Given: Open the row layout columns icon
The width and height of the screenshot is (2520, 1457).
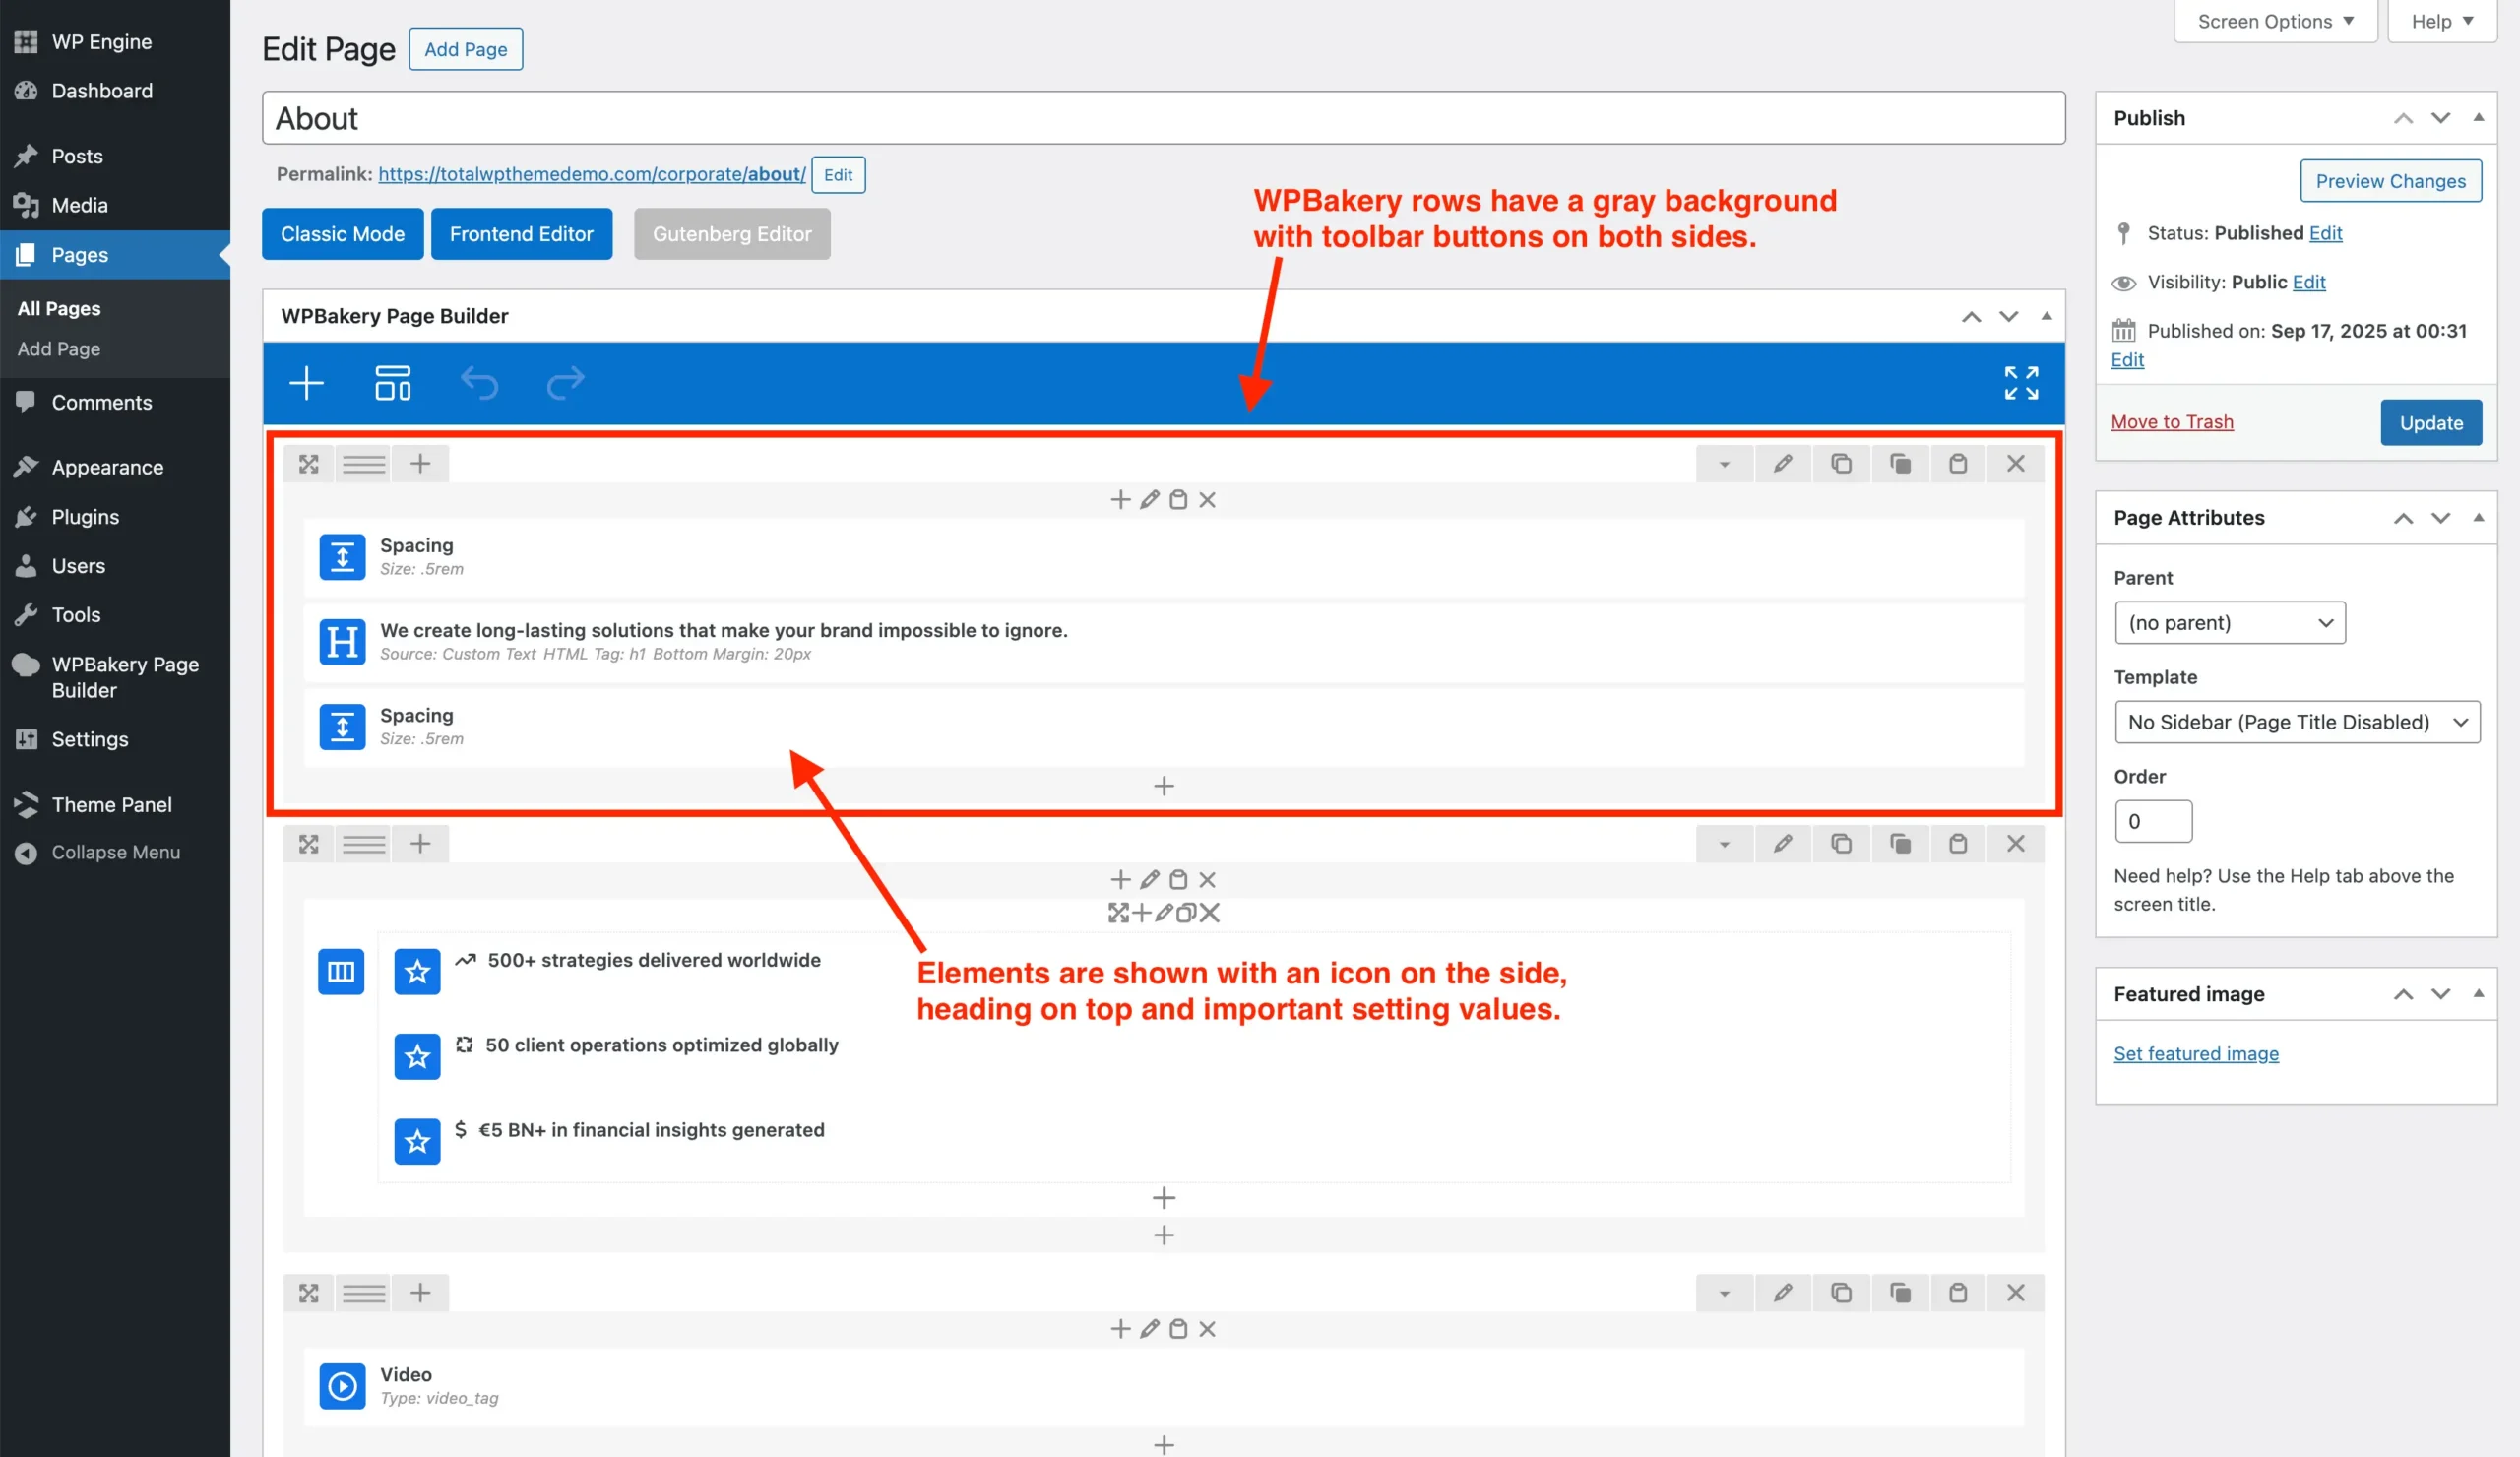Looking at the screenshot, I should click(x=363, y=463).
